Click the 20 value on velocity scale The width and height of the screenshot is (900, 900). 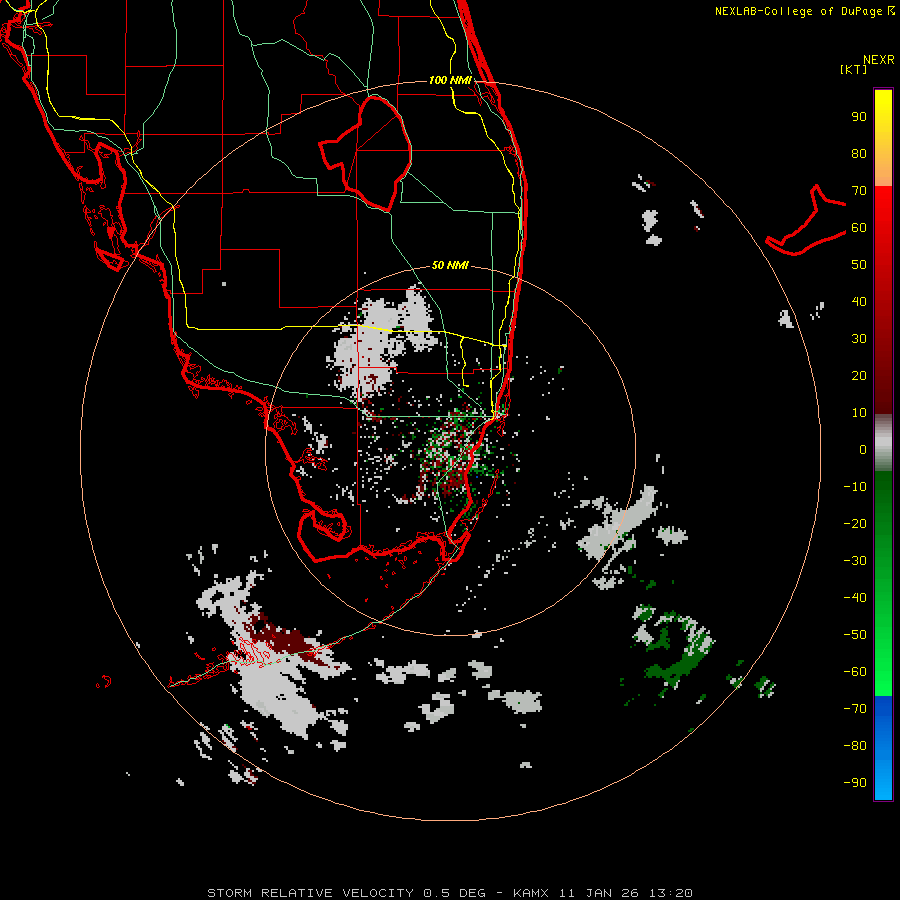(859, 376)
